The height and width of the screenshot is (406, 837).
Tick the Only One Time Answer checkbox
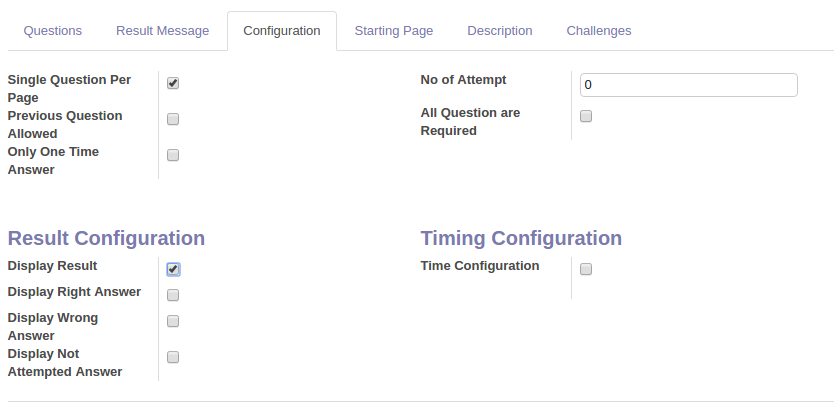click(173, 155)
